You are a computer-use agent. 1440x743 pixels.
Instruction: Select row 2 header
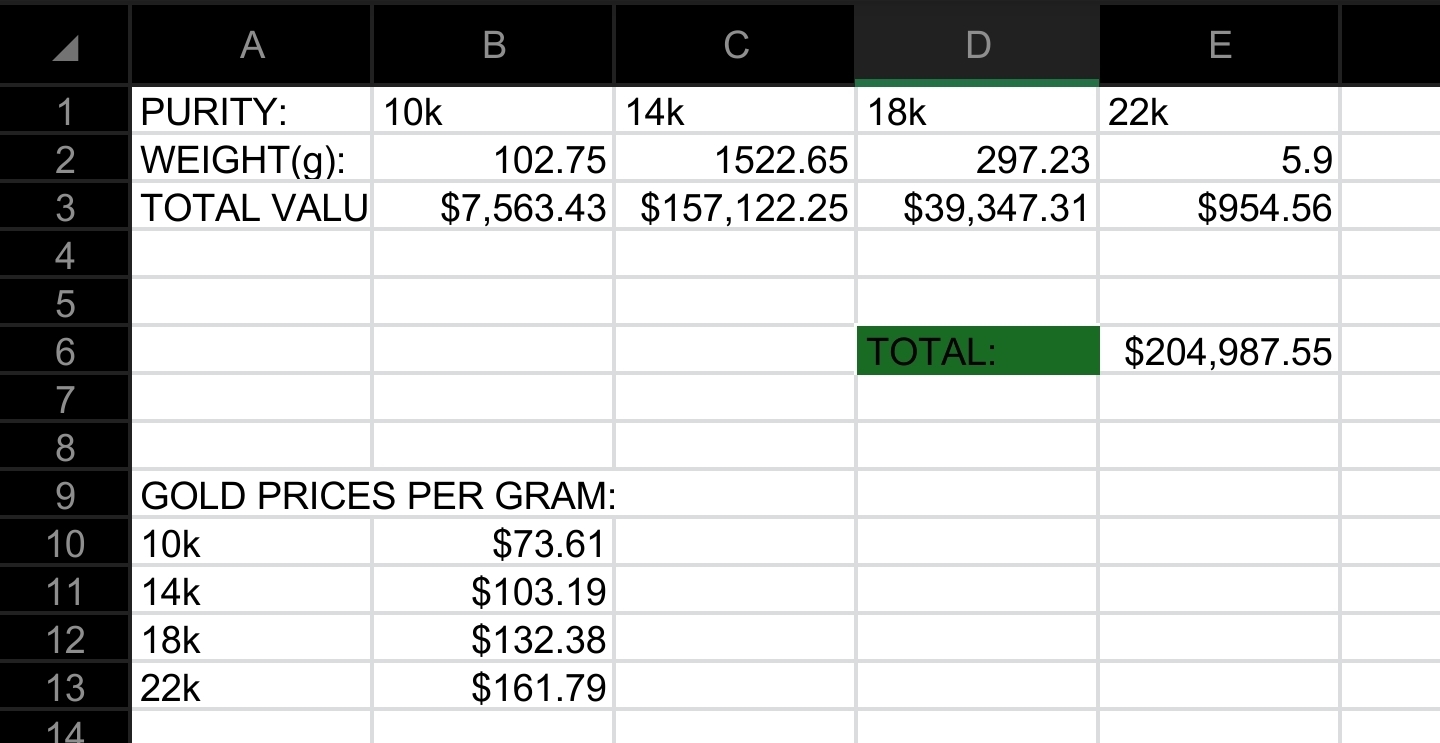(65, 159)
